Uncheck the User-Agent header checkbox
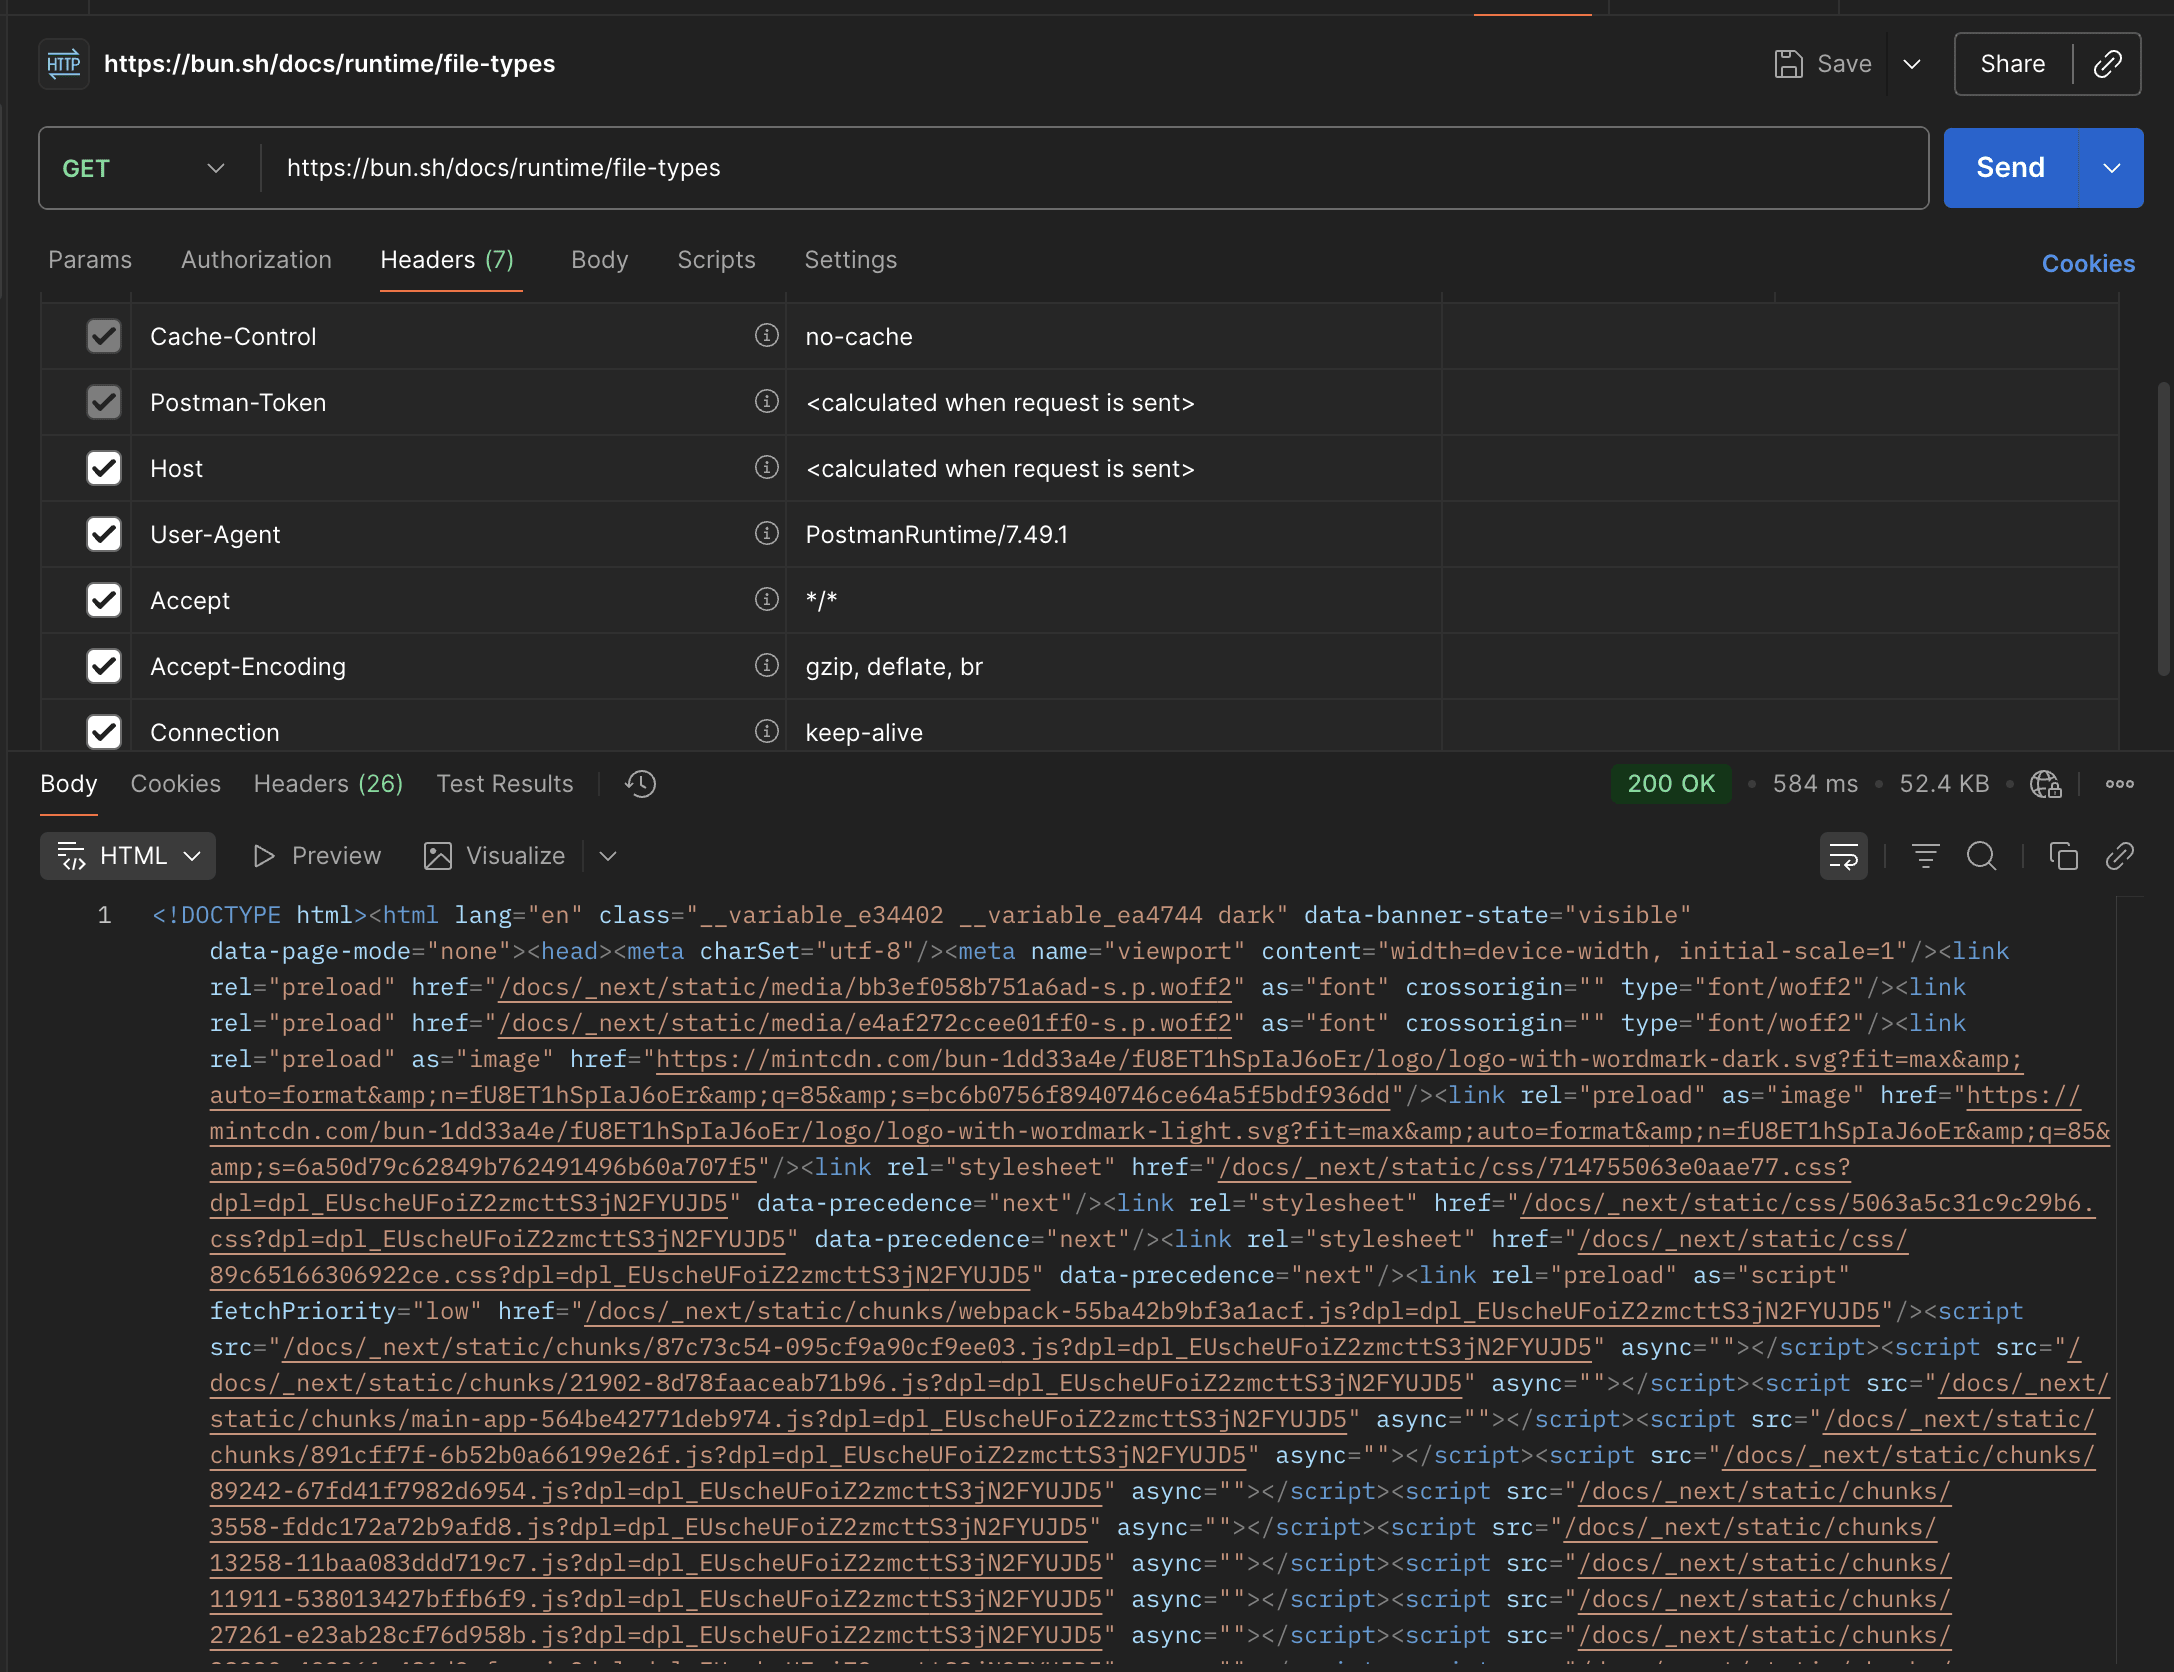Image resolution: width=2174 pixels, height=1672 pixels. pyautogui.click(x=104, y=534)
